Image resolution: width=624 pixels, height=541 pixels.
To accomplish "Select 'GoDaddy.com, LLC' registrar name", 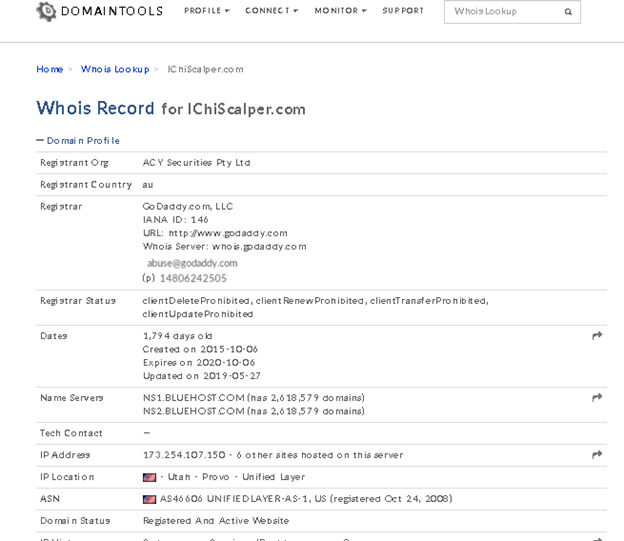I will click(x=188, y=206).
